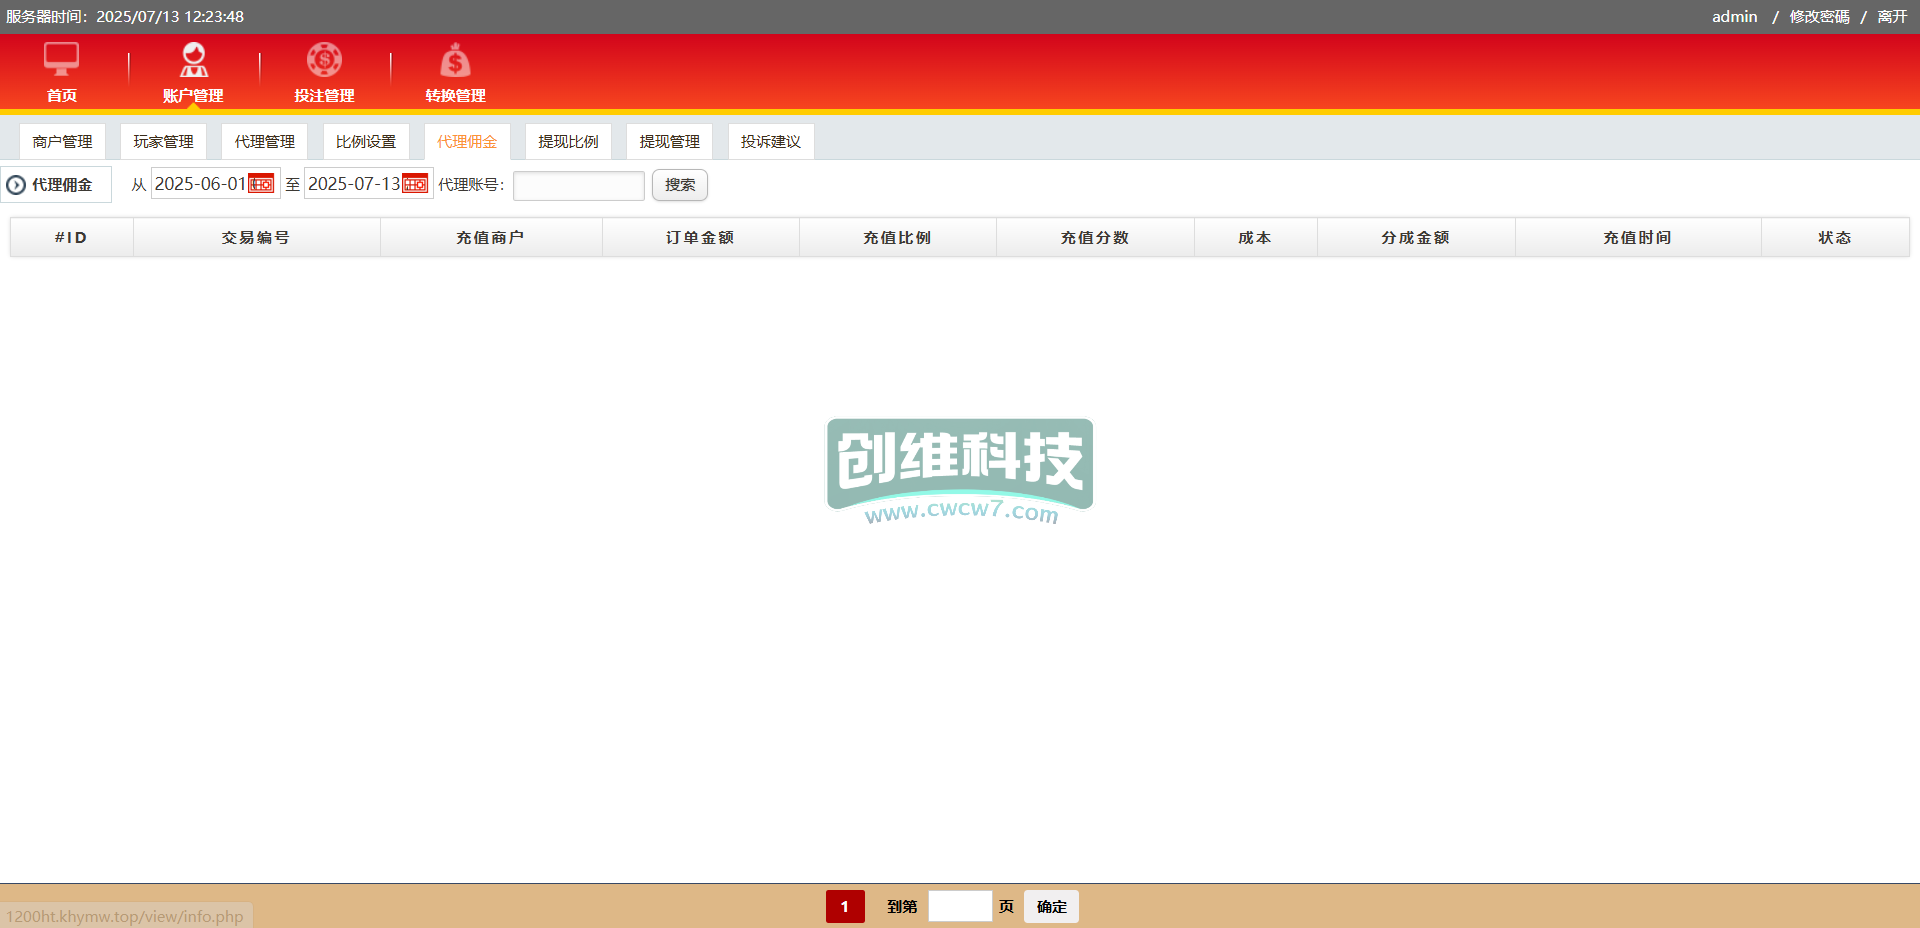The height and width of the screenshot is (928, 1920).
Task: Click the 成本 column header
Action: (x=1255, y=237)
